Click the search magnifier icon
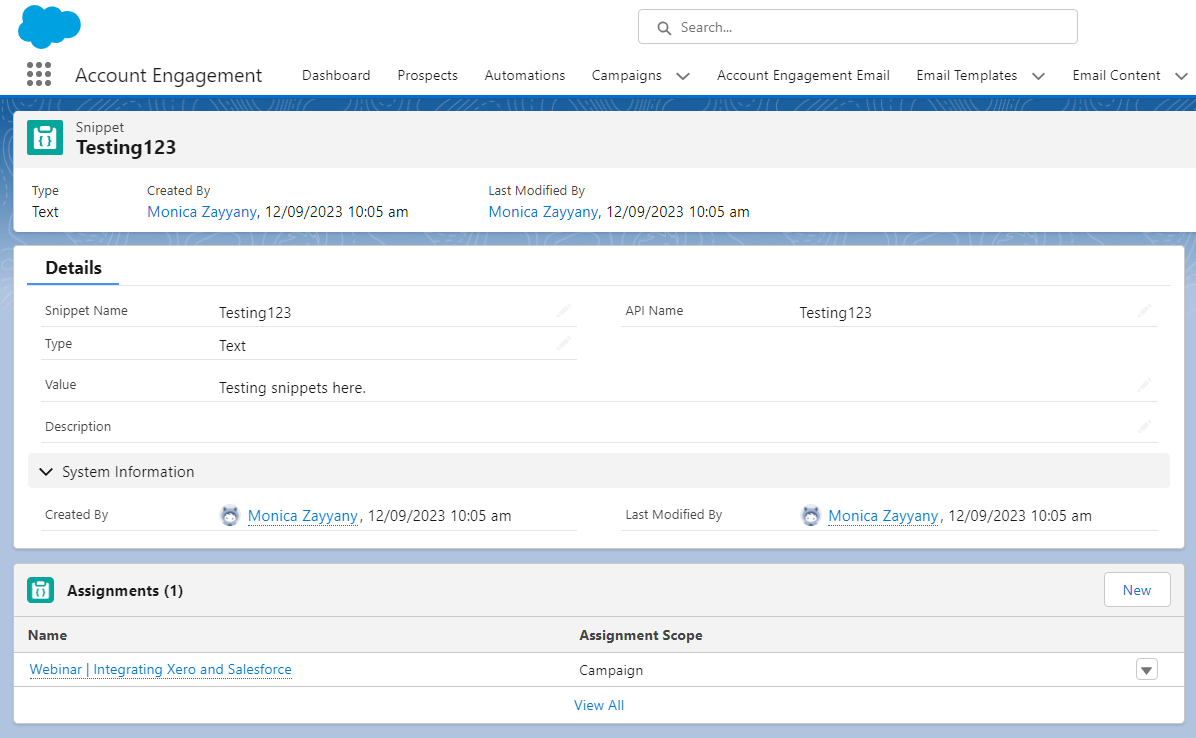This screenshot has width=1196, height=738. click(663, 27)
